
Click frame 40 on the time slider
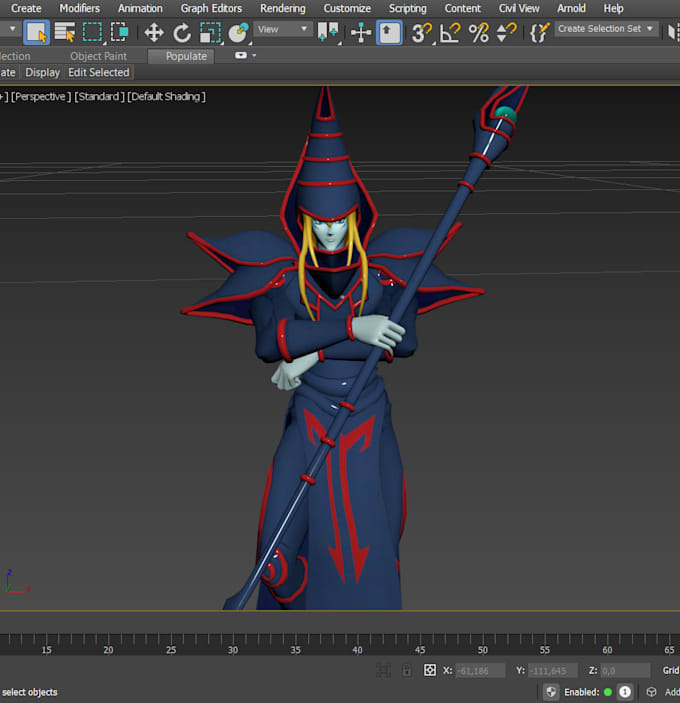(x=357, y=650)
